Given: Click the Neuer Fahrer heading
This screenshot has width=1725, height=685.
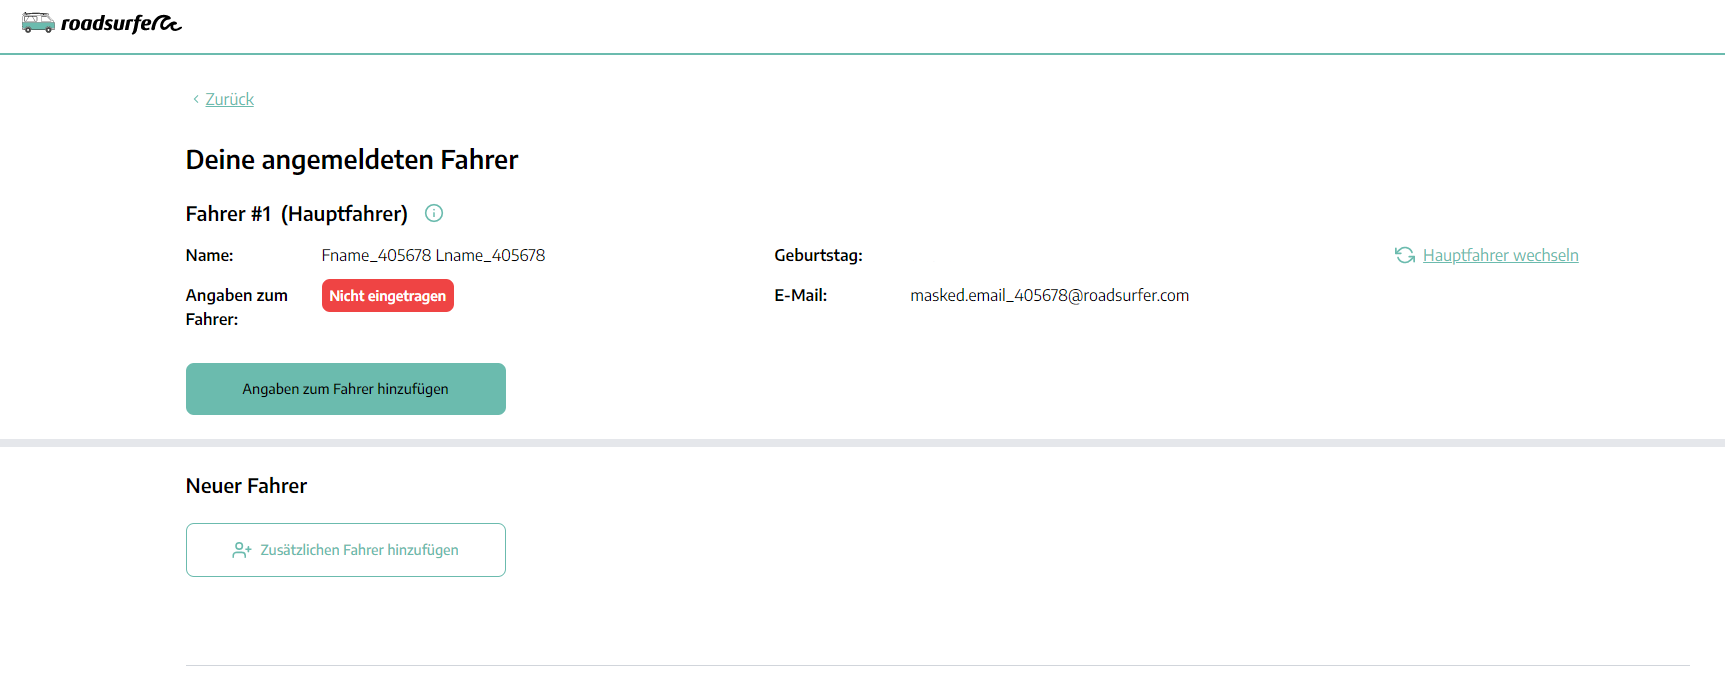Looking at the screenshot, I should tap(246, 486).
